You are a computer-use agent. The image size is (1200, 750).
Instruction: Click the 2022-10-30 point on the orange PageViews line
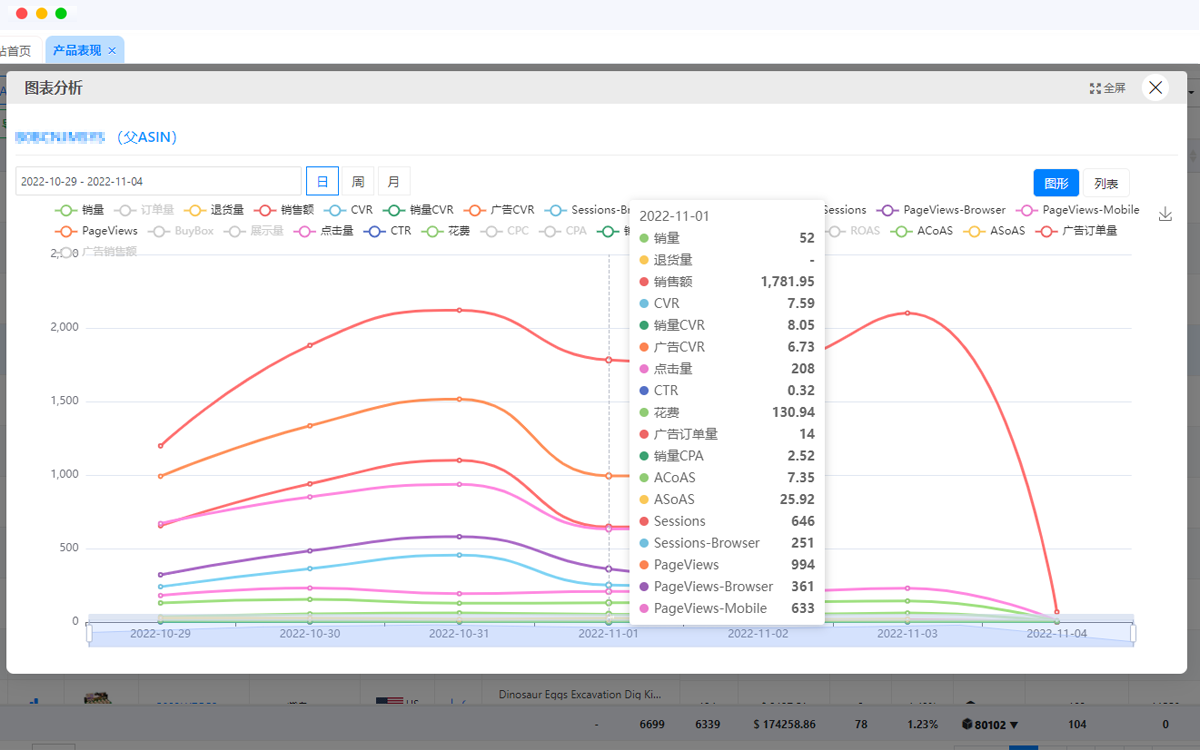click(x=310, y=426)
